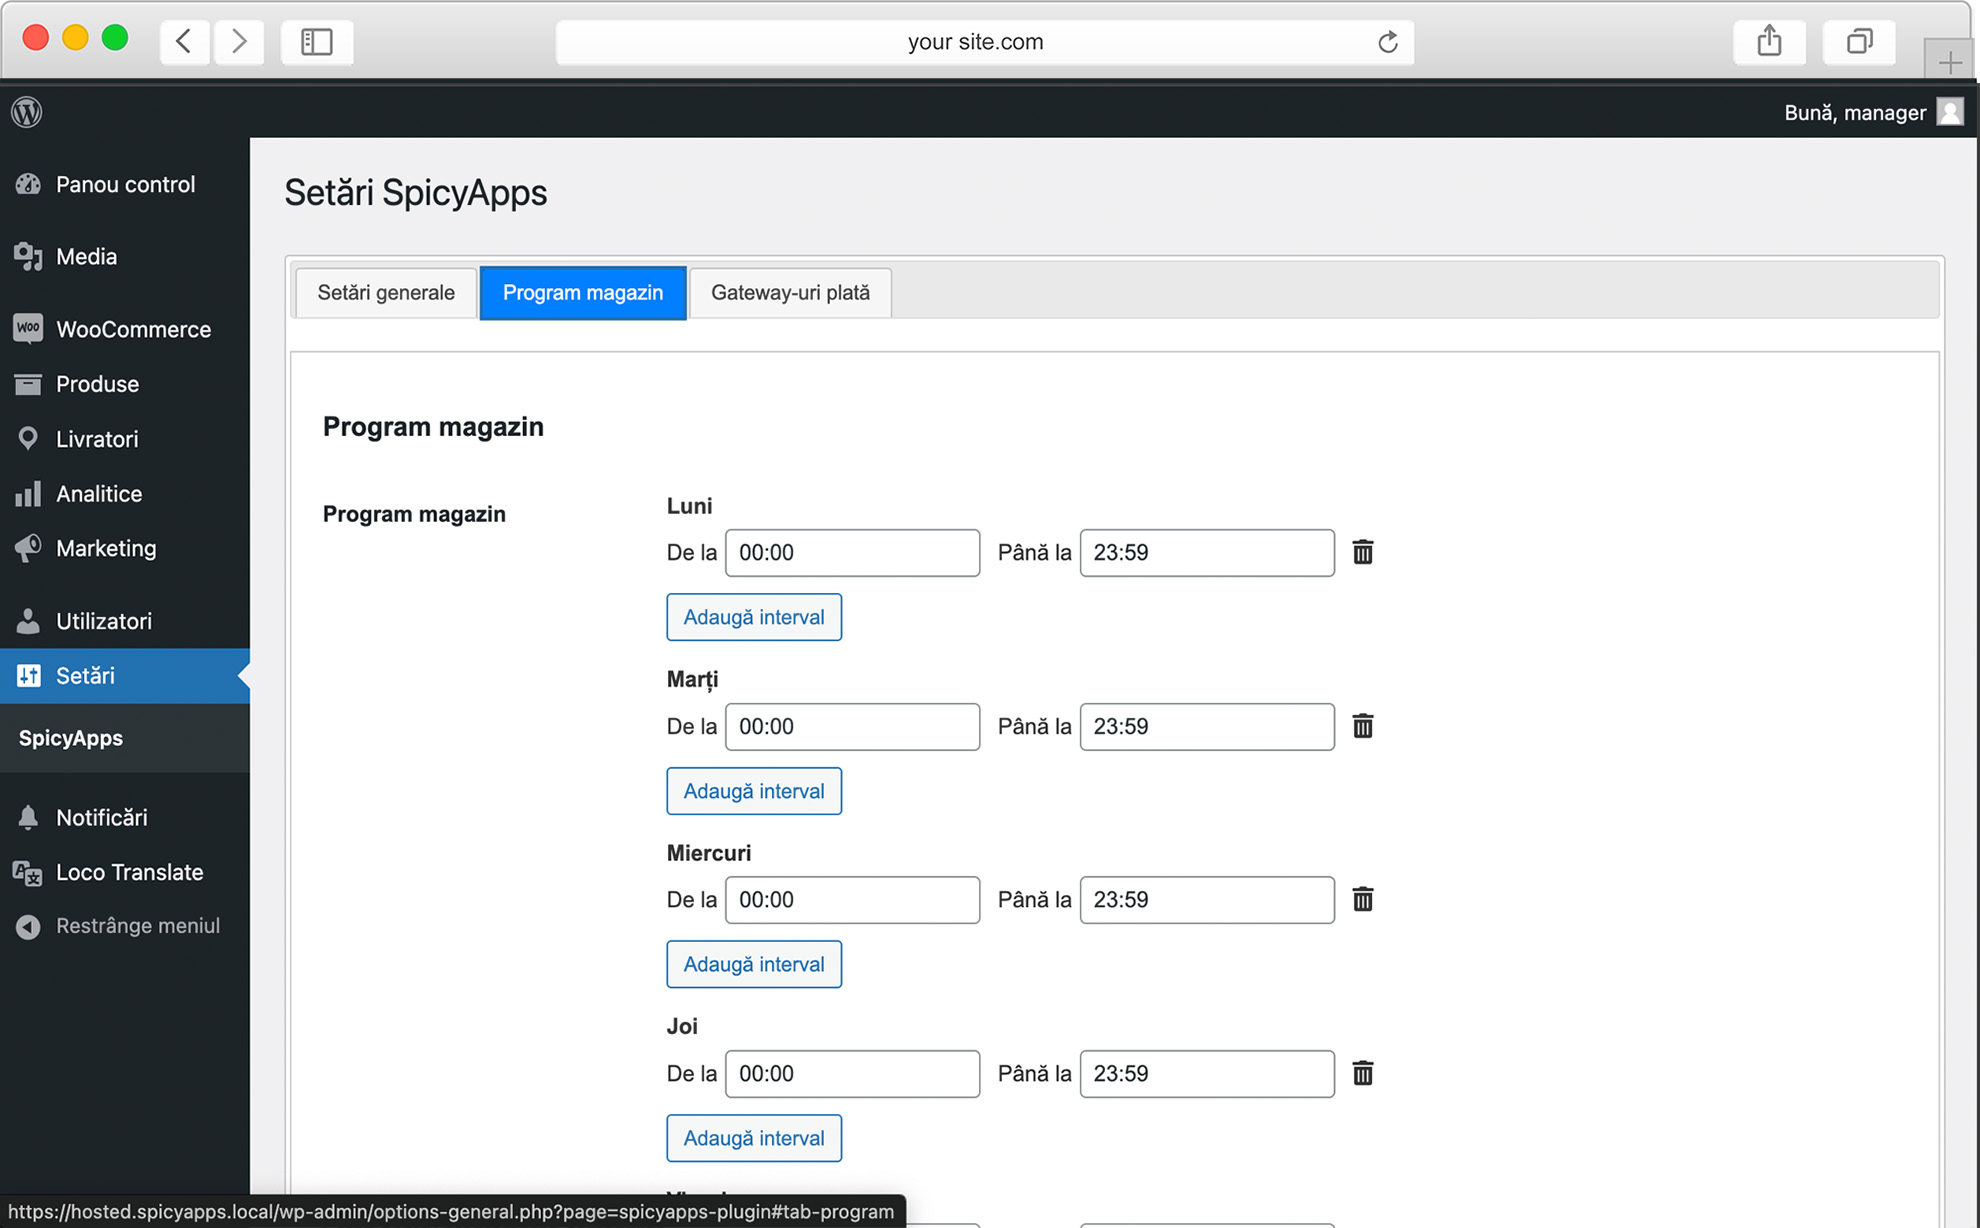1980x1228 pixels.
Task: Edit Miercuri De la time field
Action: point(852,900)
